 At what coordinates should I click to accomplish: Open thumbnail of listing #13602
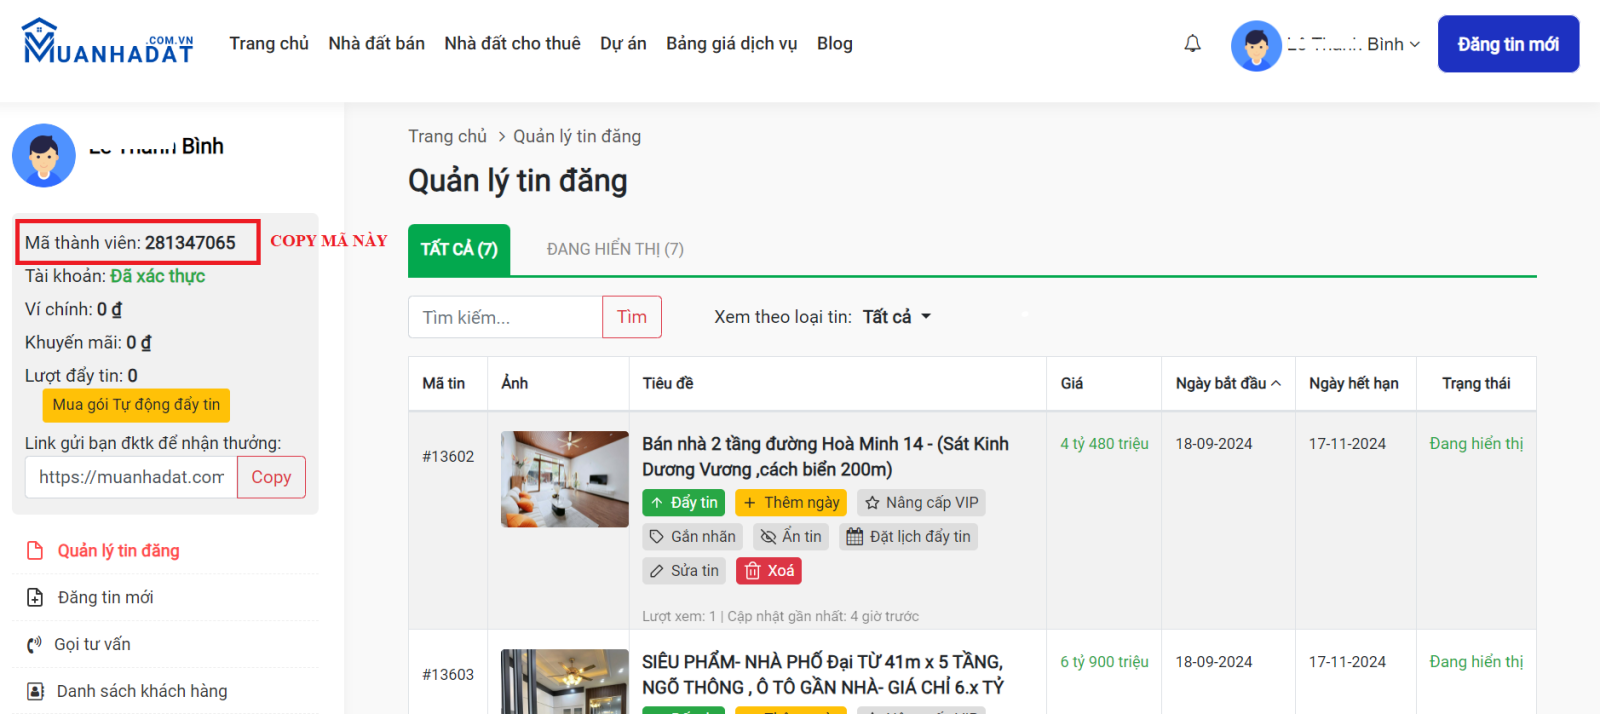point(565,479)
